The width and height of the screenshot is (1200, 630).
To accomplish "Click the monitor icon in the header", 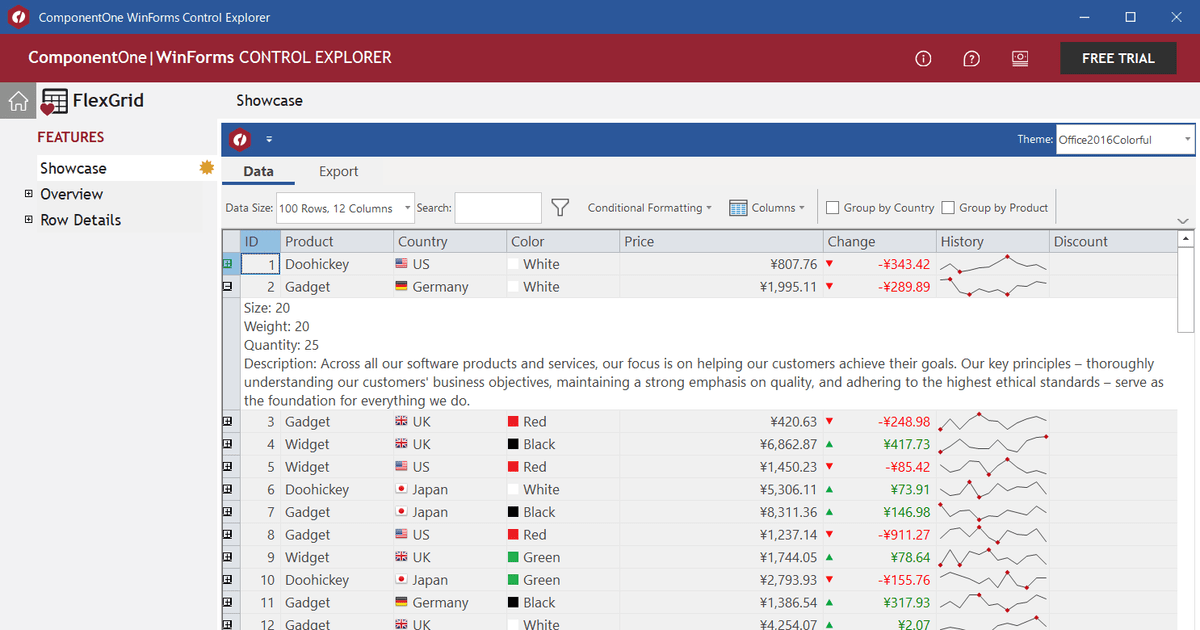I will click(x=1020, y=58).
